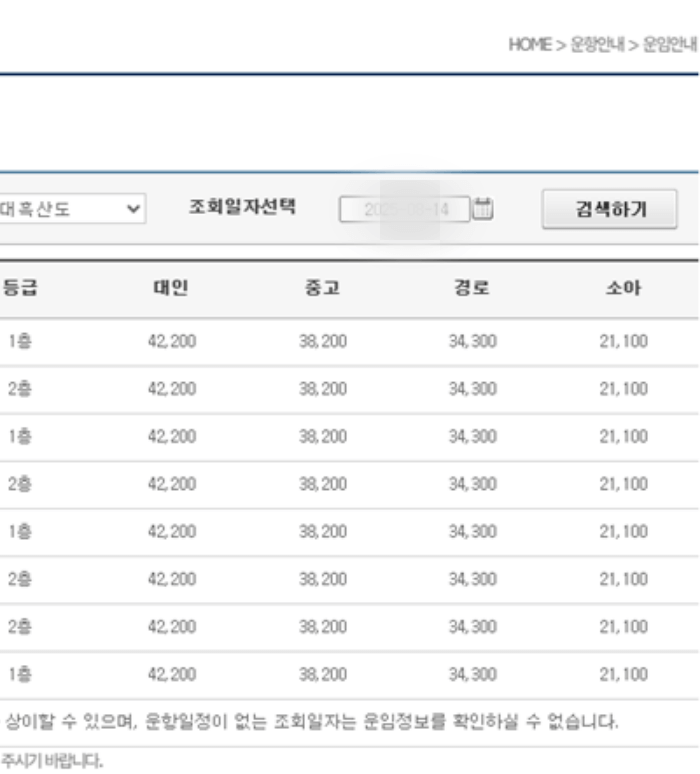700x774 pixels.
Task: Click the 중고 column header
Action: 322,288
